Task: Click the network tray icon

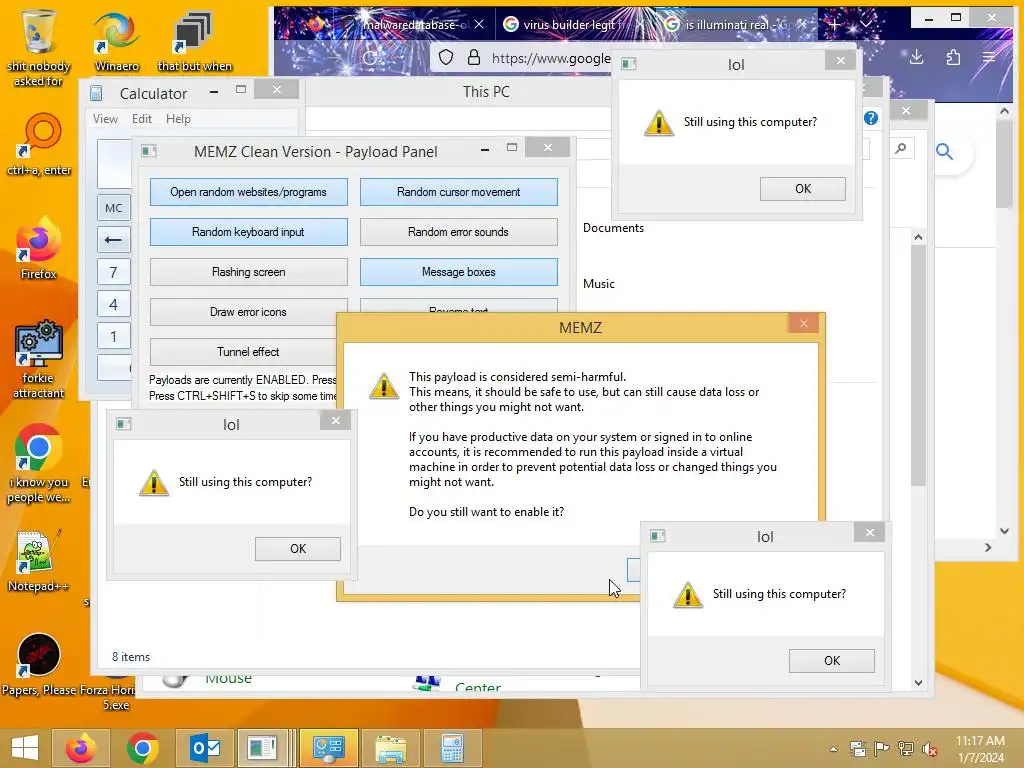Action: pos(906,748)
